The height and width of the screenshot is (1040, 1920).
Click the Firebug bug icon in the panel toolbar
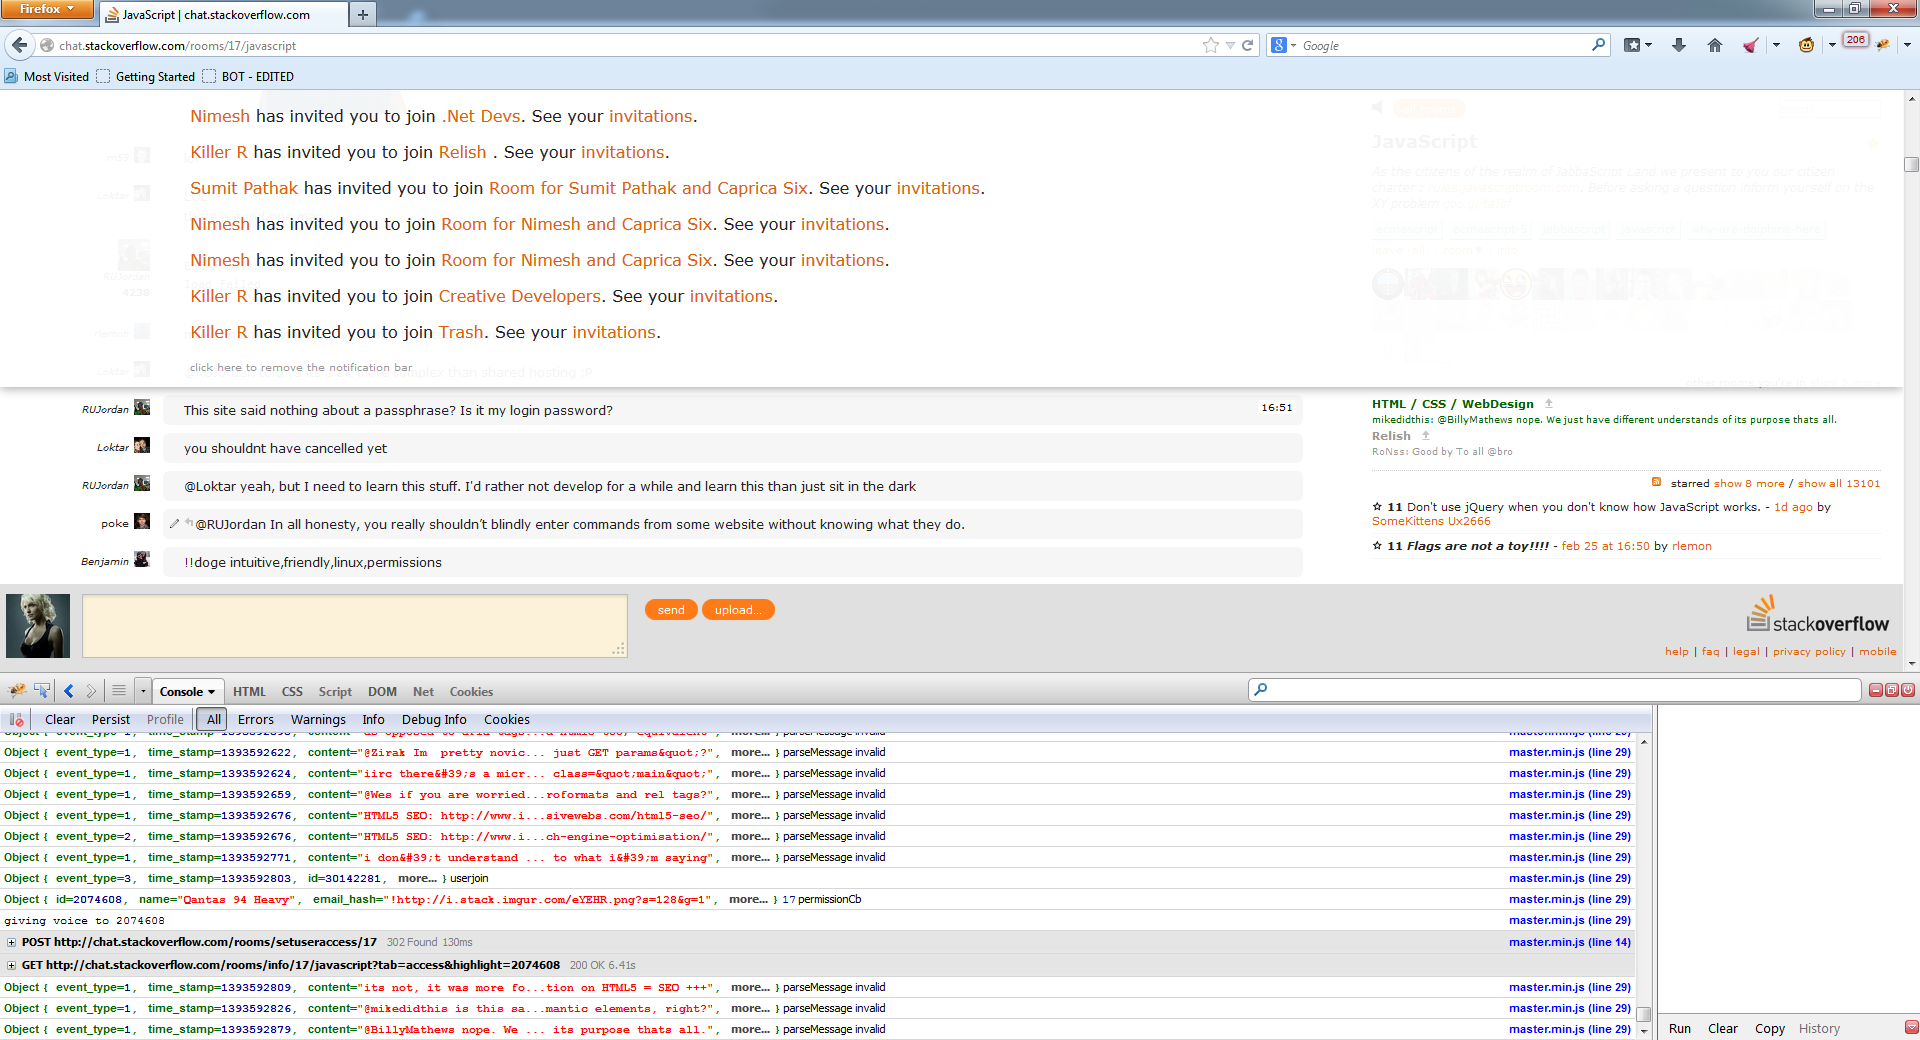point(17,691)
